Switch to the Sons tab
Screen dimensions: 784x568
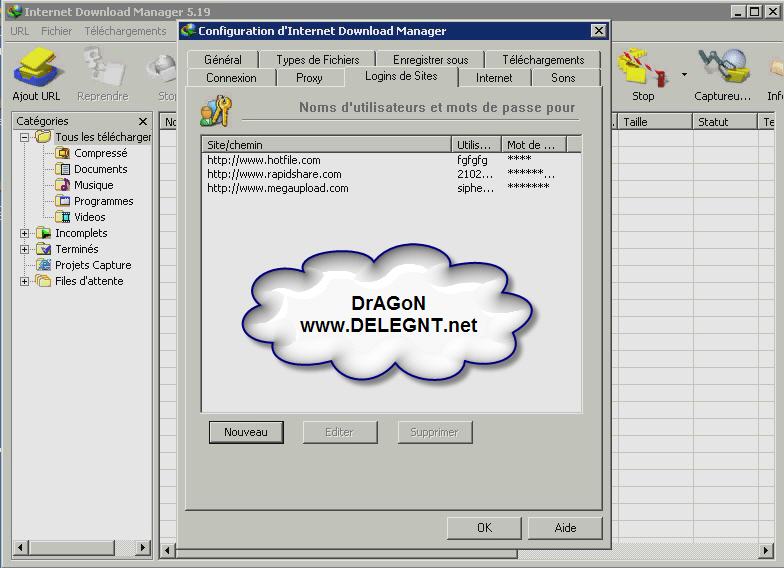(x=563, y=78)
